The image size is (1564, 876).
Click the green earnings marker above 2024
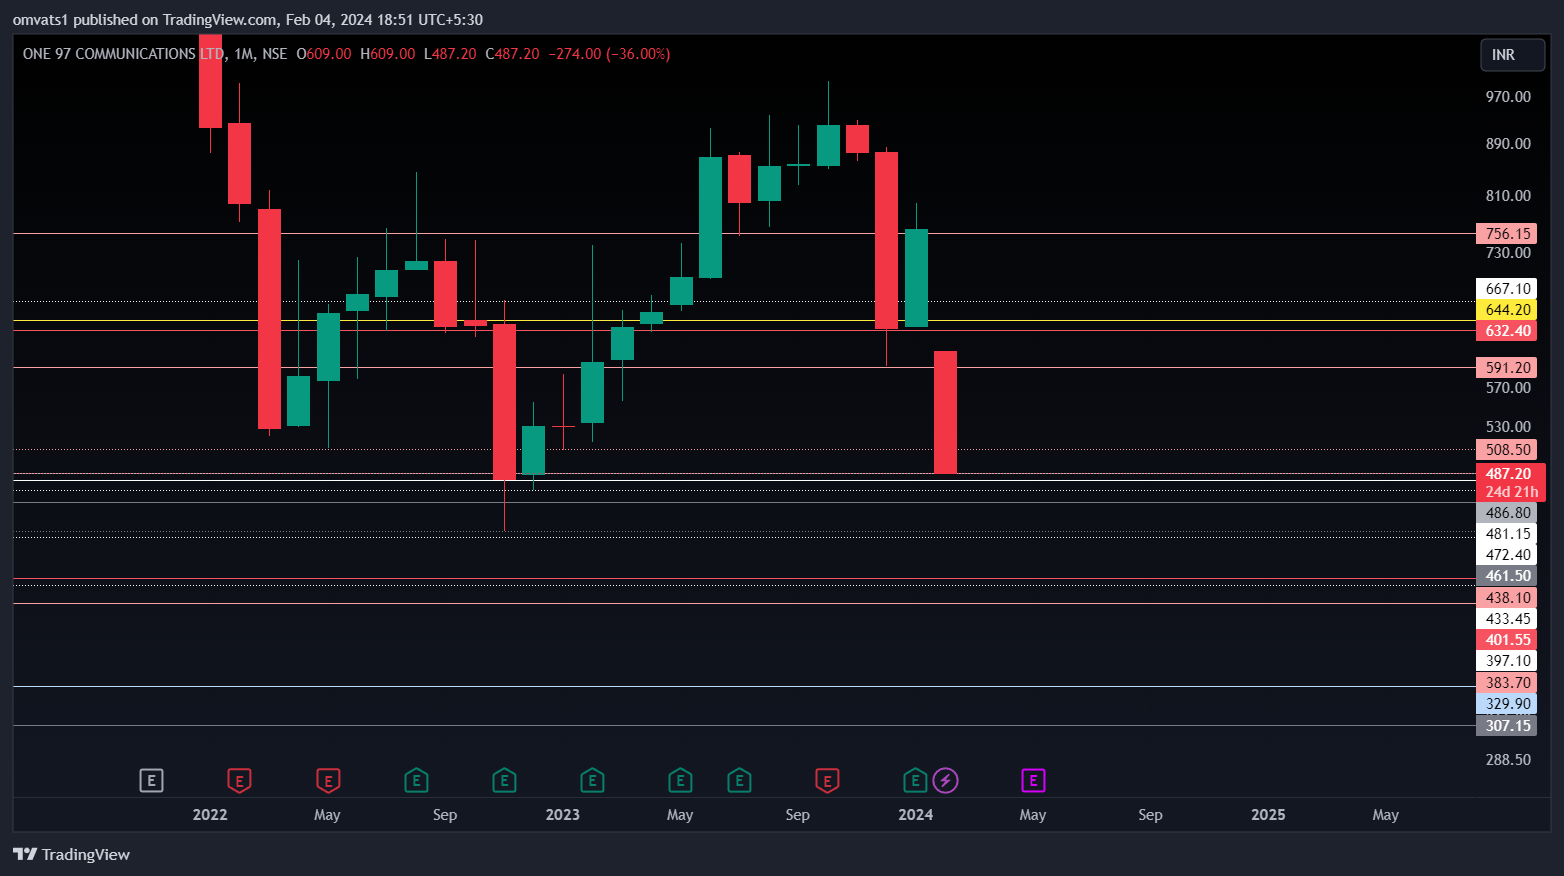915,780
